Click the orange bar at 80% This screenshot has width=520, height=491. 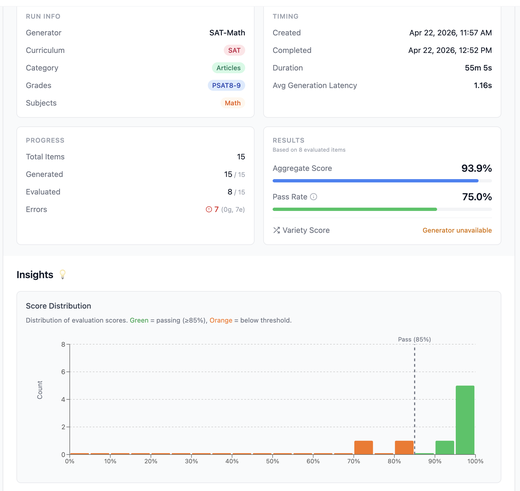coord(404,447)
